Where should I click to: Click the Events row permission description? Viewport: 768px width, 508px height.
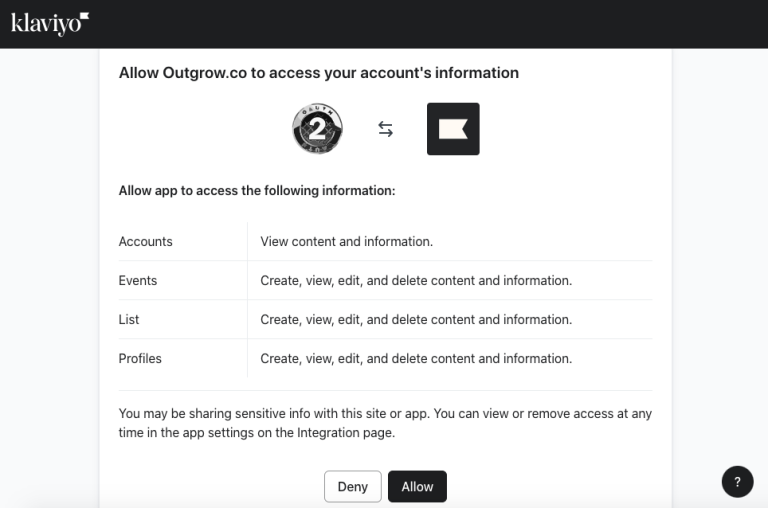(x=416, y=280)
